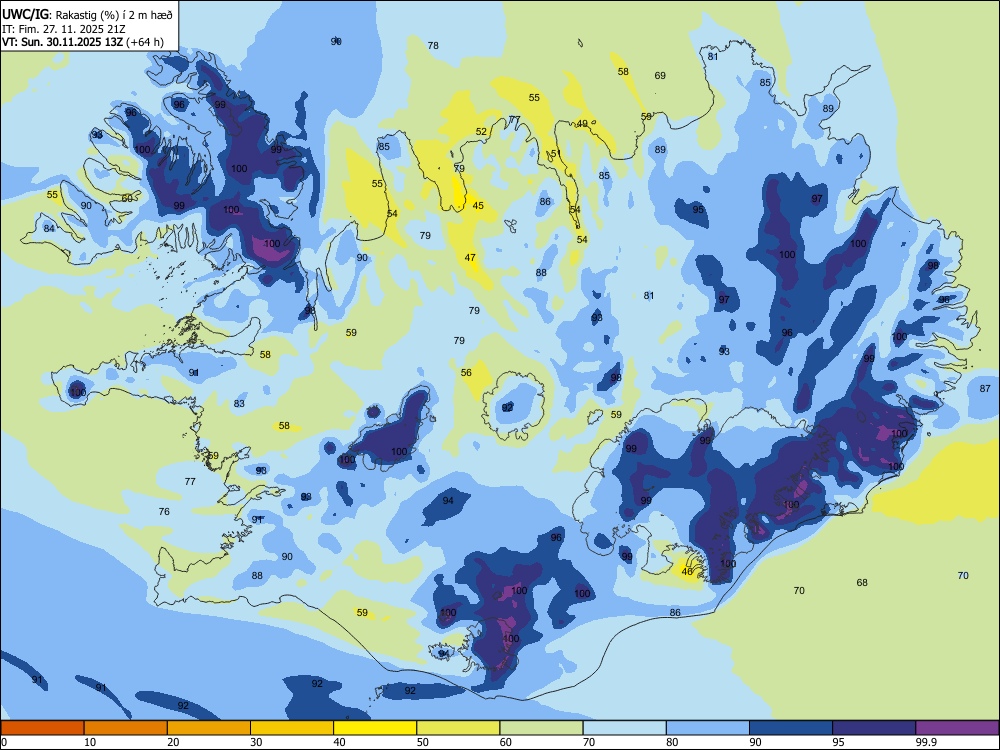Select the purple above-99.9 legend swatch
Viewport: 1000px width, 750px height.
pyautogui.click(x=957, y=728)
